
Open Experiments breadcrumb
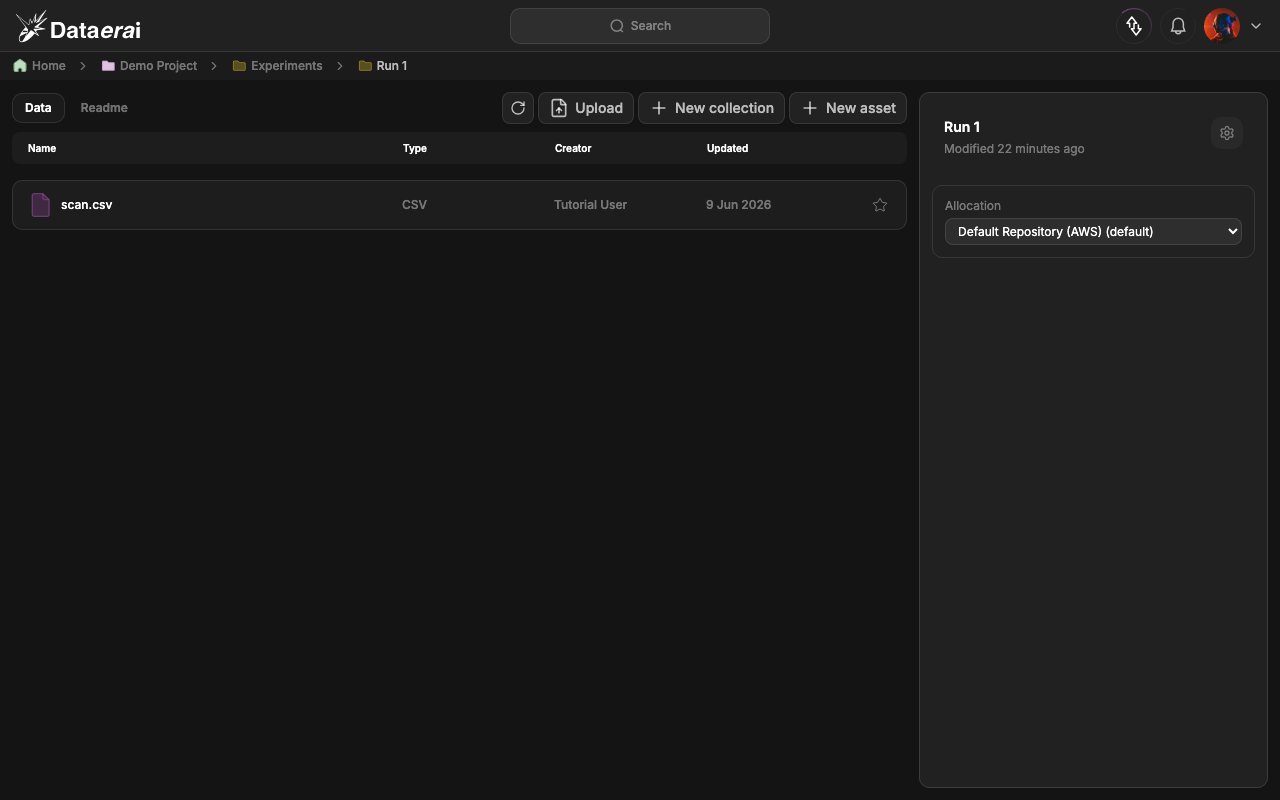tap(277, 66)
